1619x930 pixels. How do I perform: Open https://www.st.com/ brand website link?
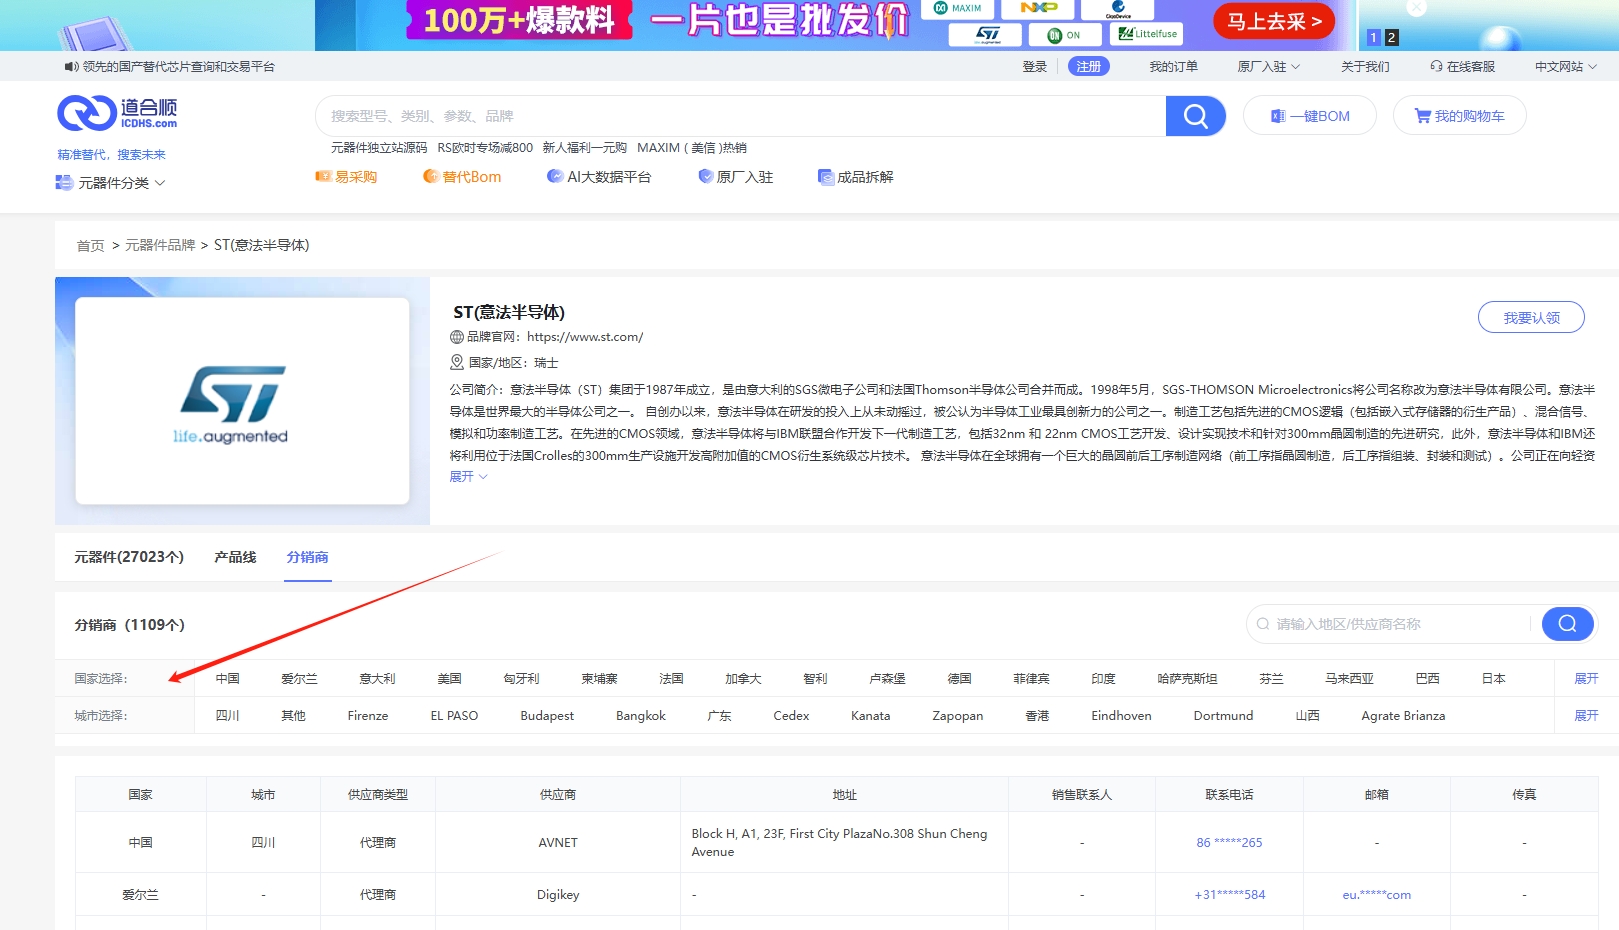click(x=585, y=337)
